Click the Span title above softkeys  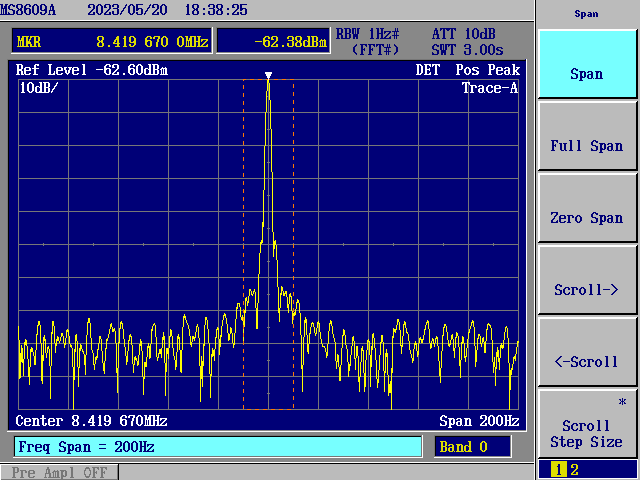[587, 14]
